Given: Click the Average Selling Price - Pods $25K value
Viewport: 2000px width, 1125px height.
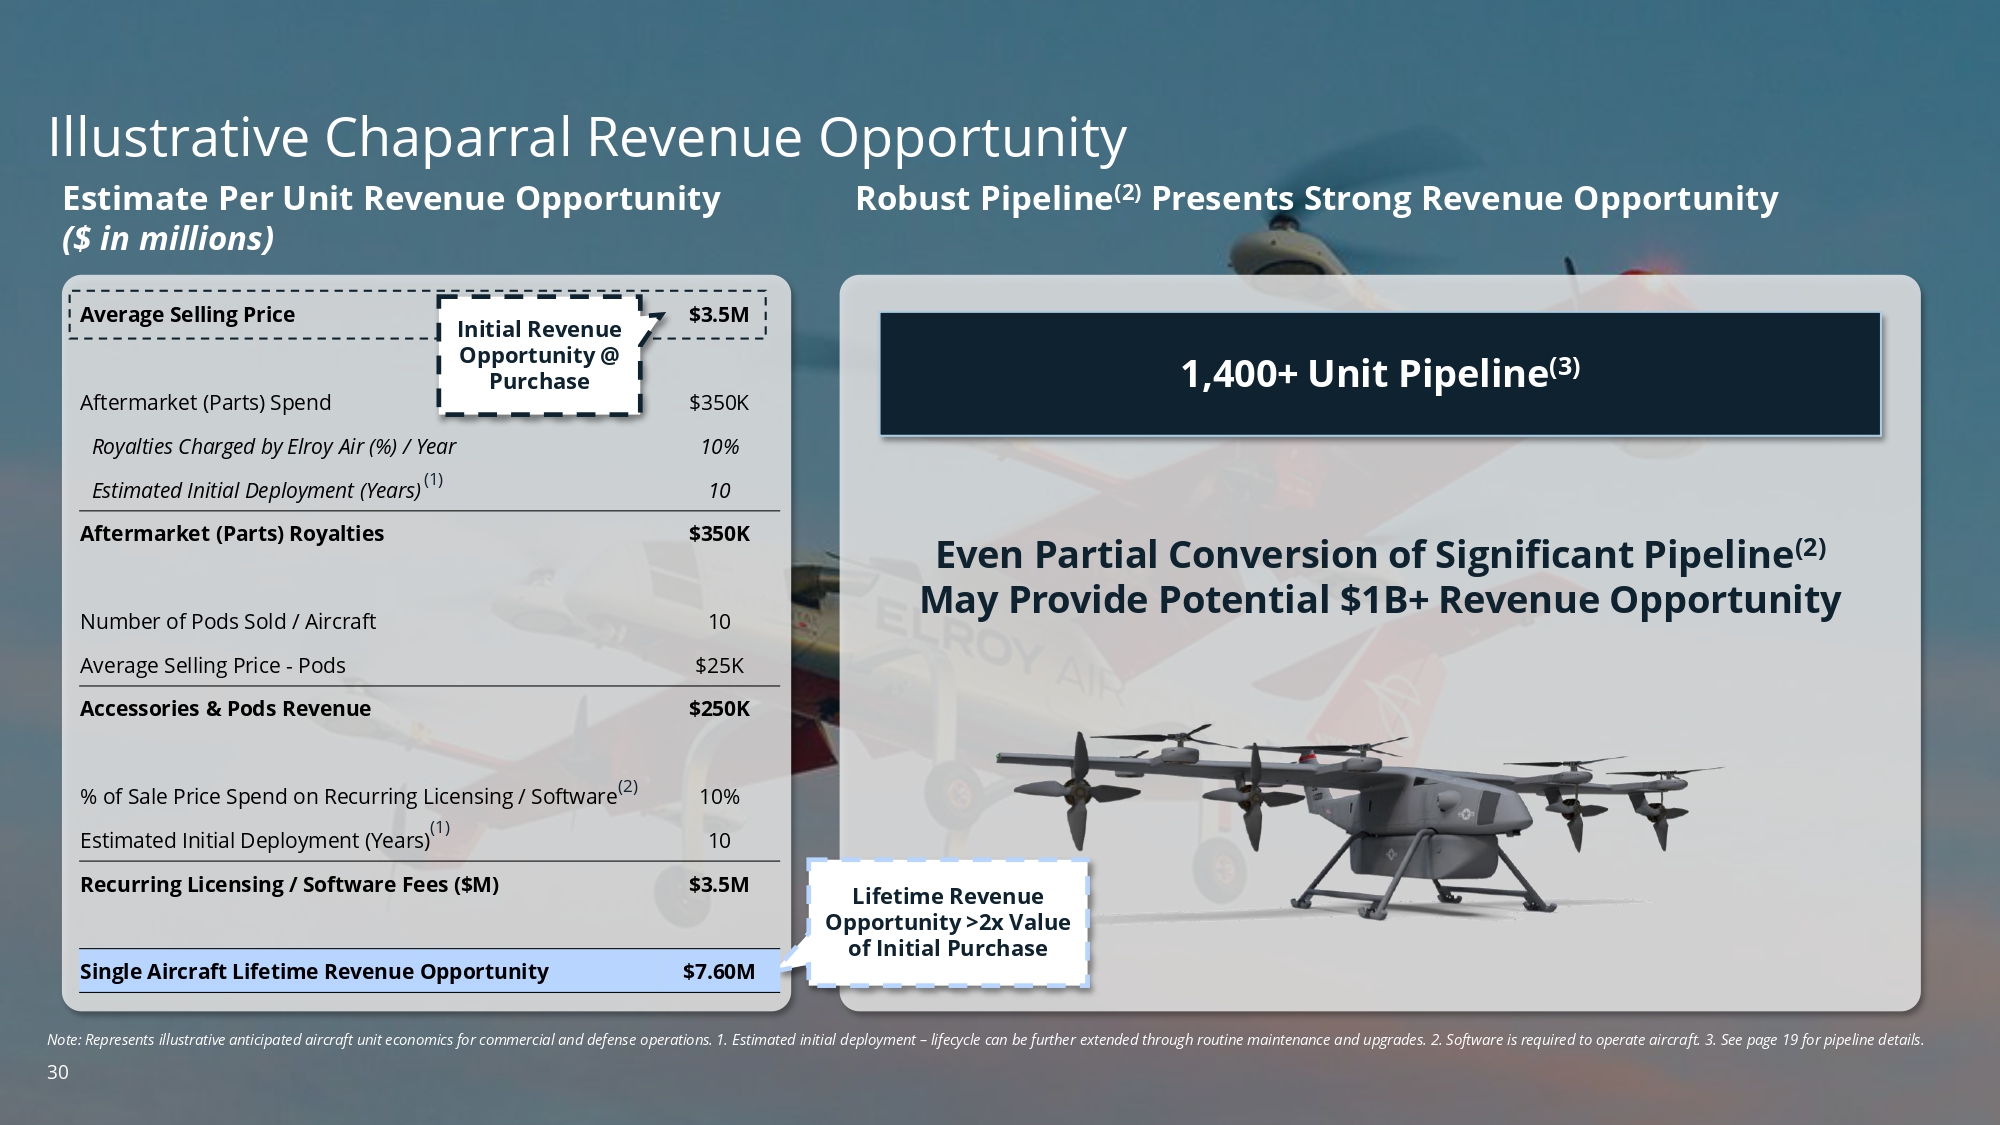Looking at the screenshot, I should (x=719, y=666).
